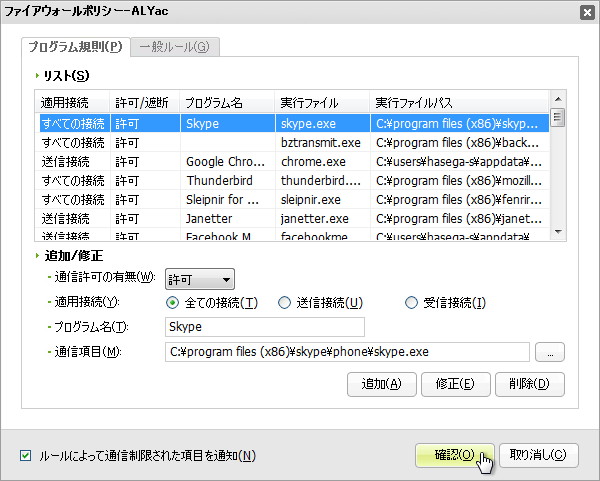Viewport: 600px width, 481px height.
Task: Switch to the 一般ルール(G) tab
Action: coord(174,47)
